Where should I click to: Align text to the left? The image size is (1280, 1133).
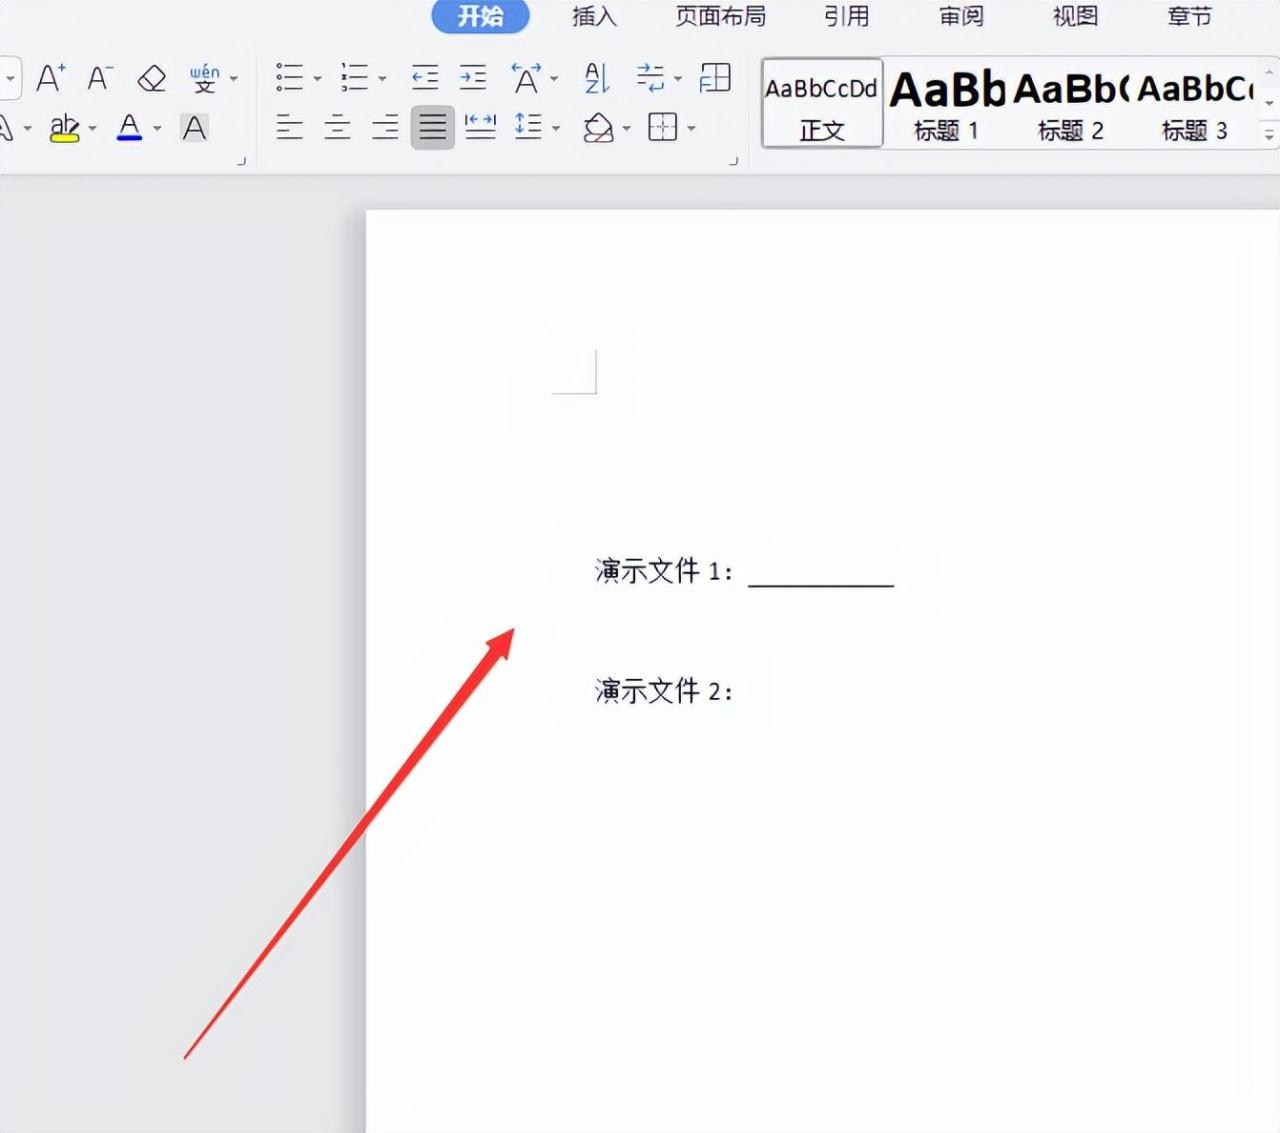(290, 127)
